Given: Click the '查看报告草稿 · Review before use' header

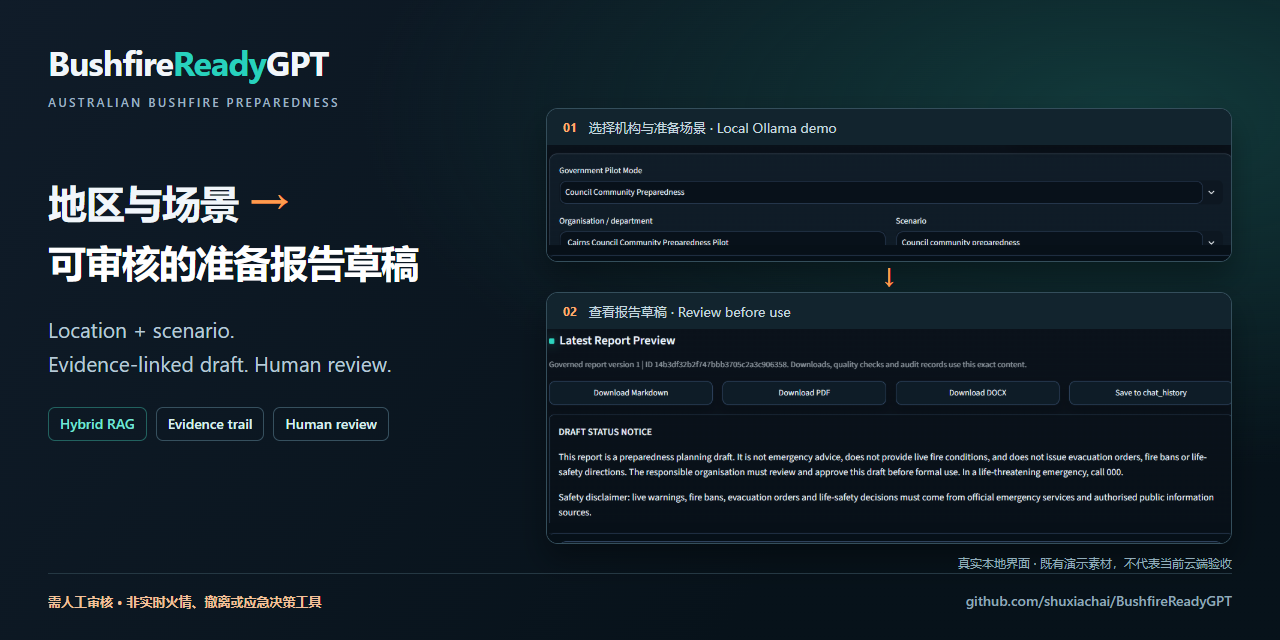Looking at the screenshot, I should coord(689,312).
